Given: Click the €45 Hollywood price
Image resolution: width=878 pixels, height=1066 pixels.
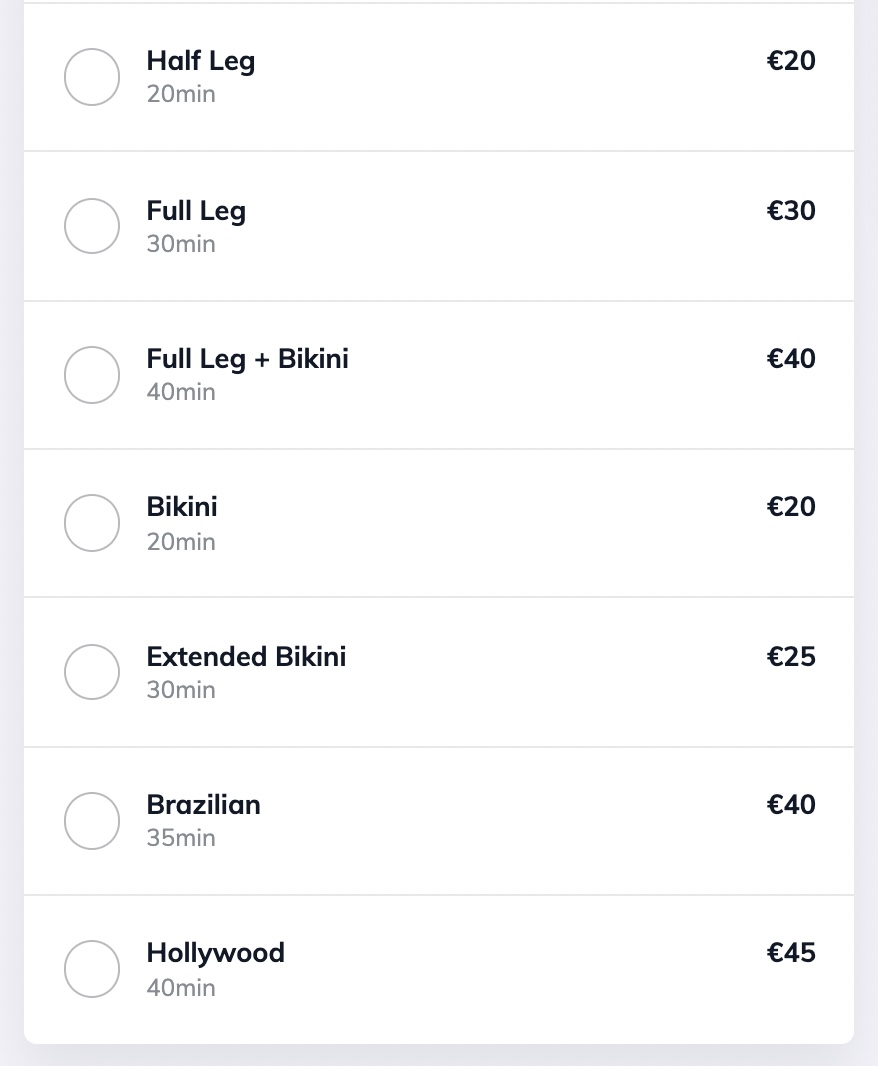Looking at the screenshot, I should (x=791, y=953).
